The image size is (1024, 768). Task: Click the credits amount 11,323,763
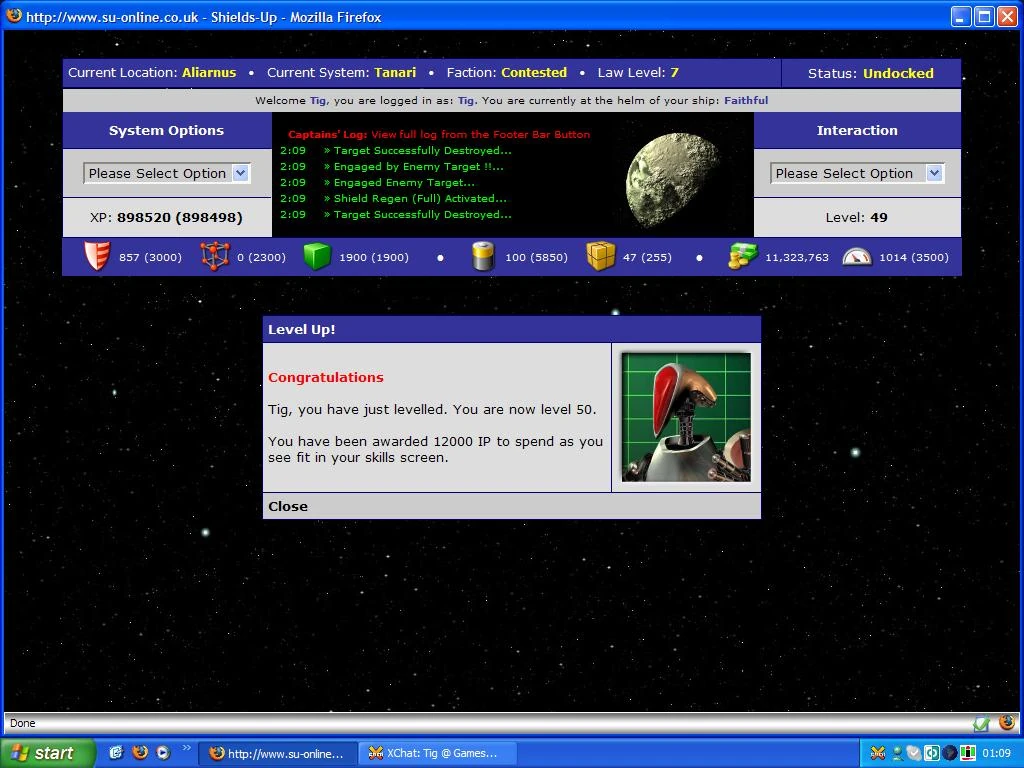[x=797, y=257]
